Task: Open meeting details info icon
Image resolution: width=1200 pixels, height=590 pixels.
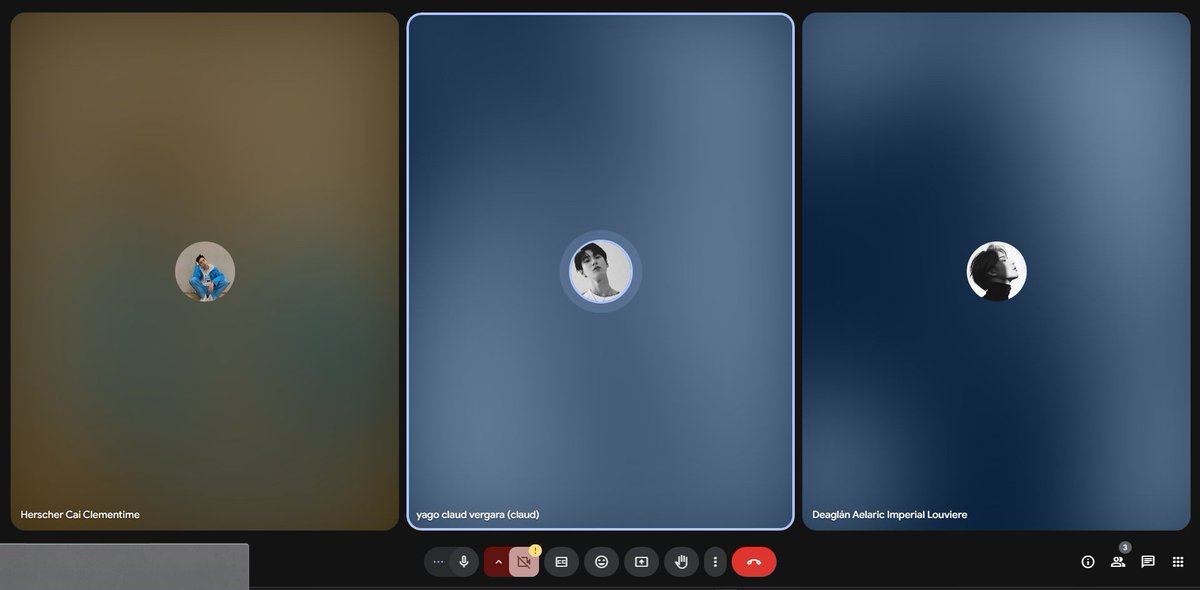Action: click(1088, 562)
